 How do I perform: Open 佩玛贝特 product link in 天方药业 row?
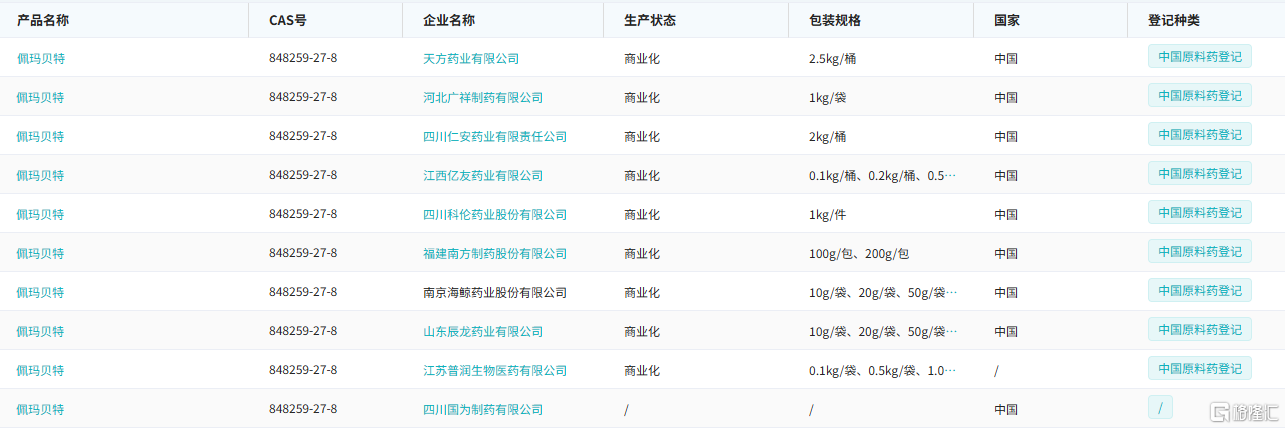pos(40,58)
